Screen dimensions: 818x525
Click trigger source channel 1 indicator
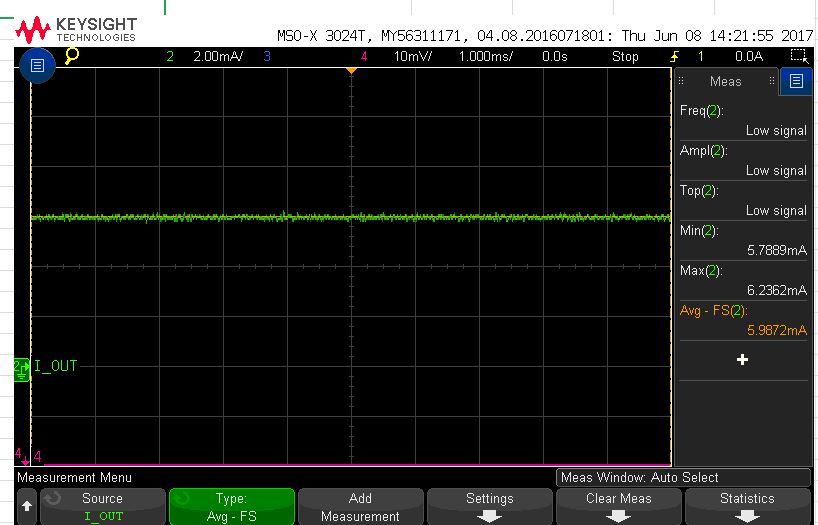tap(701, 56)
